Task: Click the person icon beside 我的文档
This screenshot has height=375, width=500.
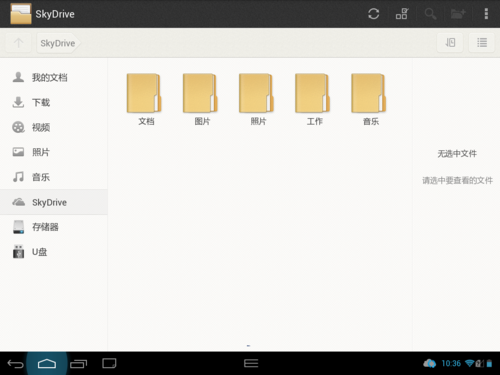Action: (x=18, y=77)
